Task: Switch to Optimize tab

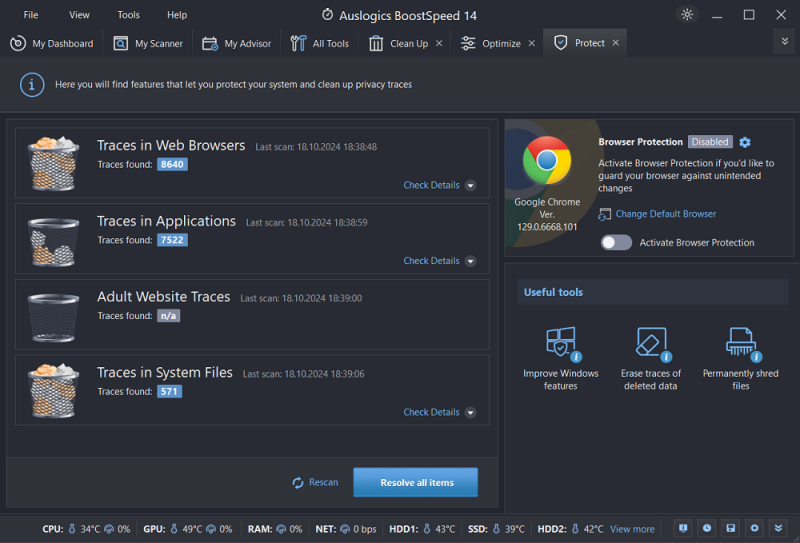Action: point(490,43)
